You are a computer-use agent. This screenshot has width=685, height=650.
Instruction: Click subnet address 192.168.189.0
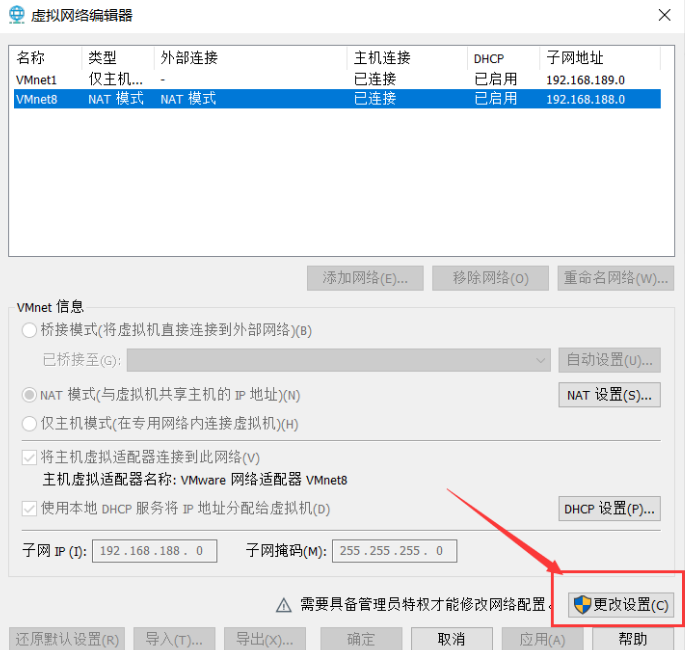pyautogui.click(x=585, y=80)
